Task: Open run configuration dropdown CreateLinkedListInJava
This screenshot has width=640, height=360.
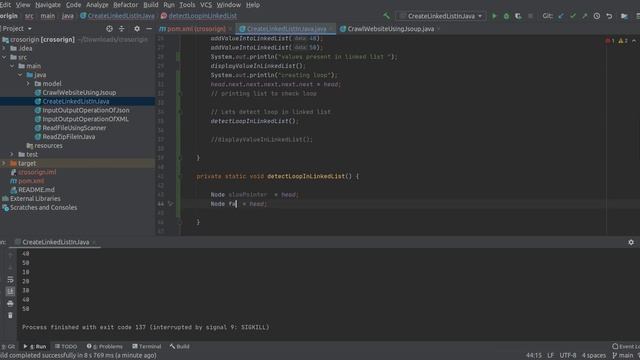Action: click(441, 16)
